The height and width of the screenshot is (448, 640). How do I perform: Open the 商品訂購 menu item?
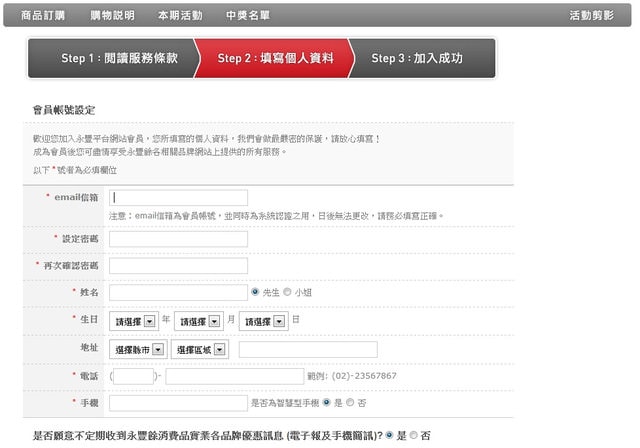[x=43, y=16]
